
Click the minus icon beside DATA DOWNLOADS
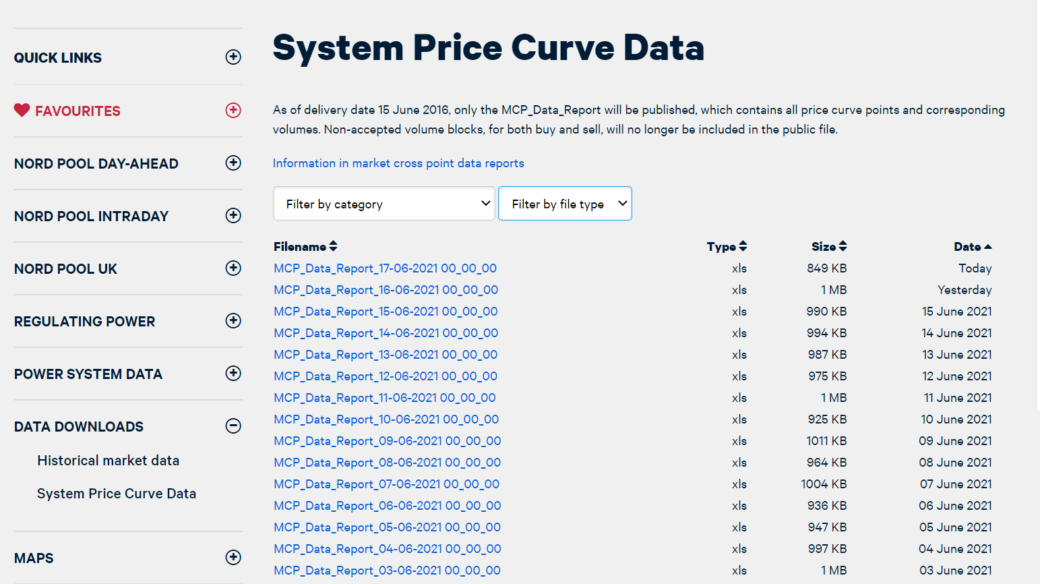coord(233,425)
